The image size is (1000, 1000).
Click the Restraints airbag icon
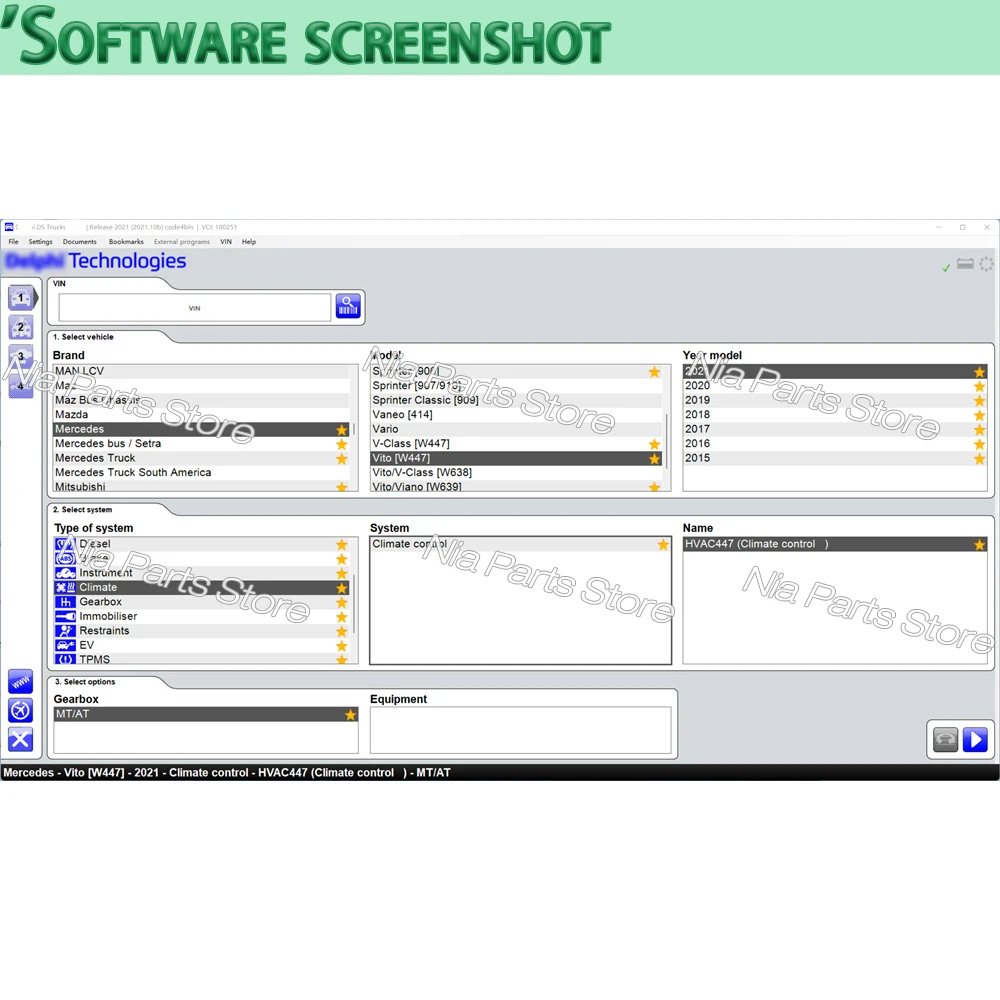(x=65, y=631)
